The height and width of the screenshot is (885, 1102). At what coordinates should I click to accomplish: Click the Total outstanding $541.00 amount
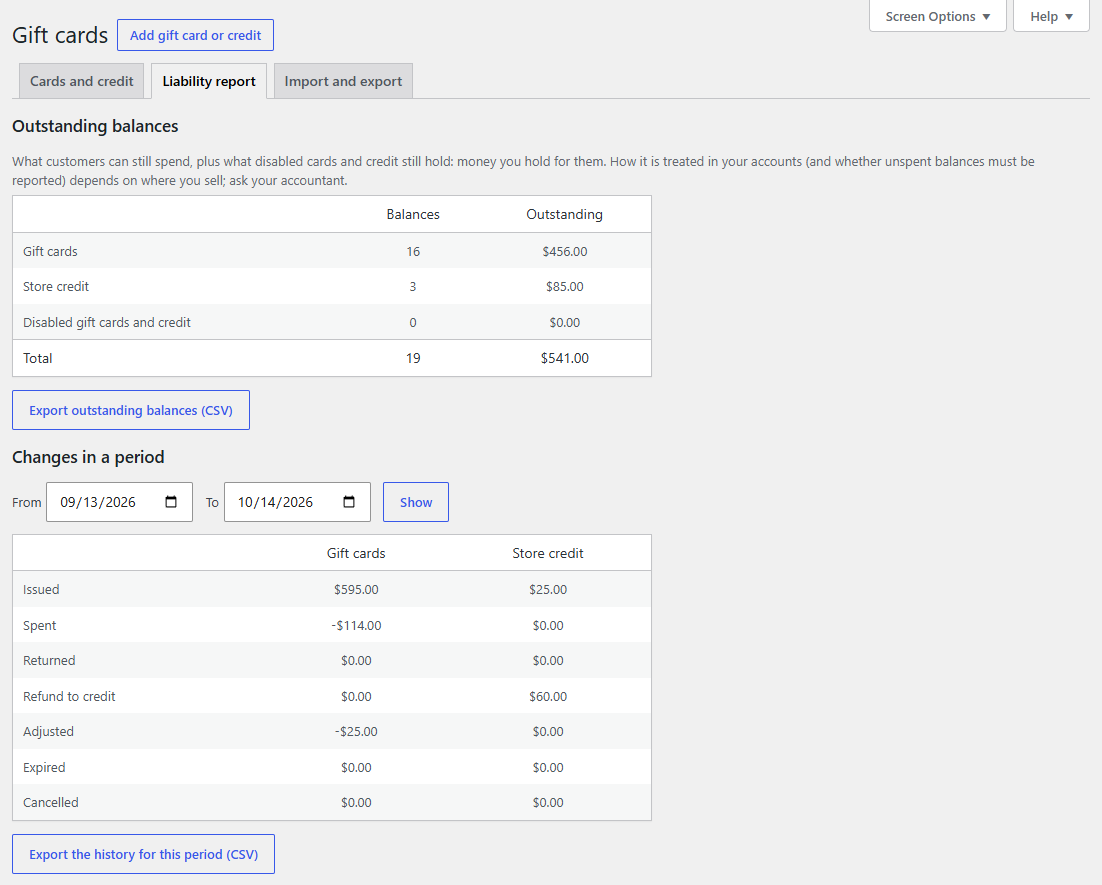(x=564, y=358)
